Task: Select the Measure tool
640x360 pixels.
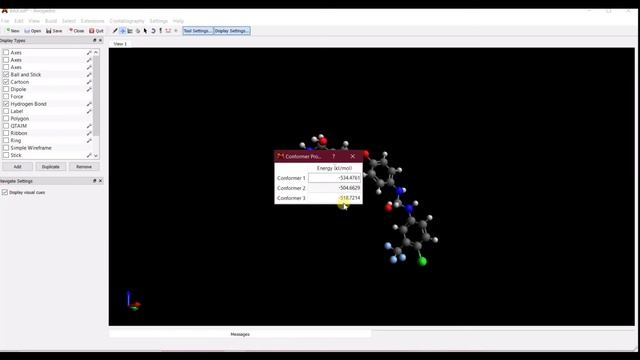Action: click(168, 31)
